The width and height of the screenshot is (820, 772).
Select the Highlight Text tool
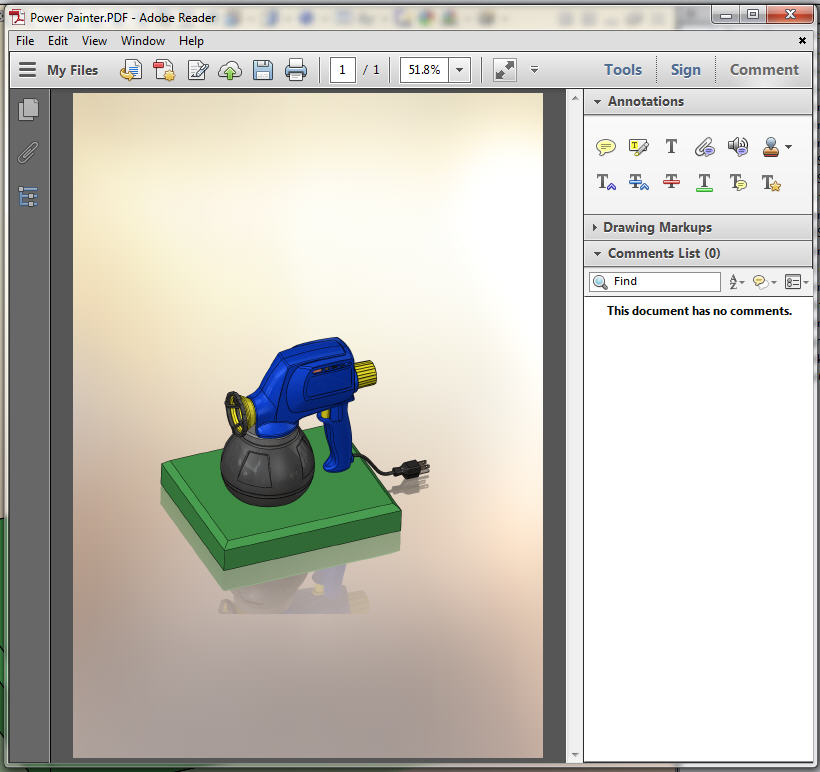638,147
